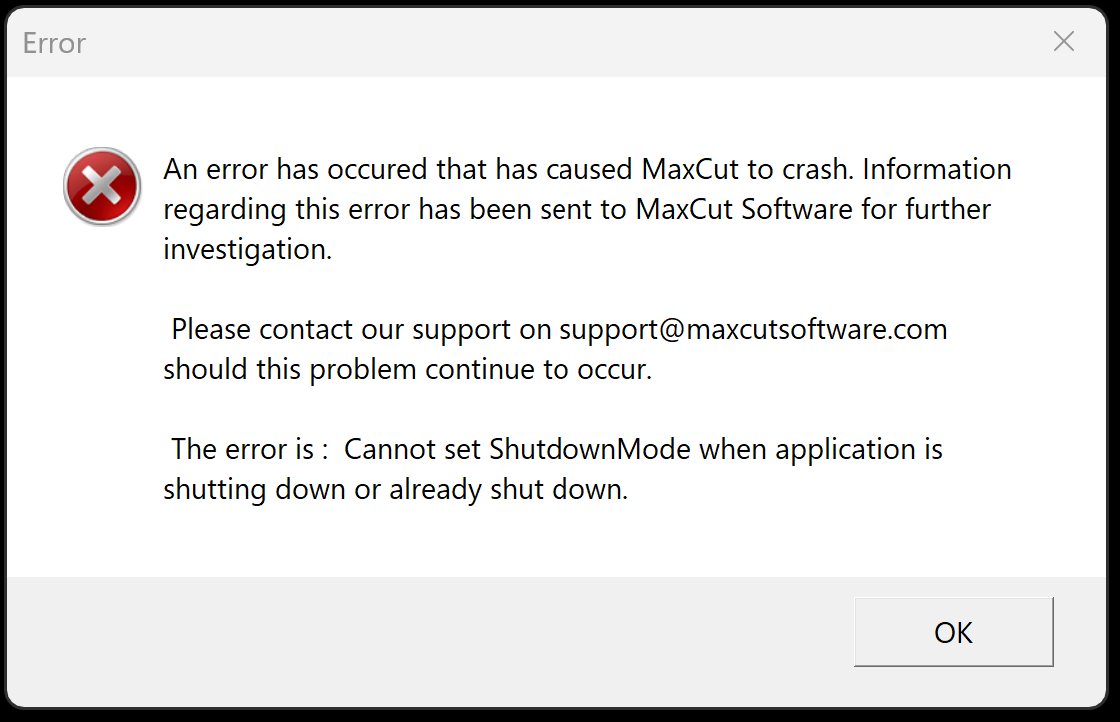Screen dimensions: 1120x722
Task: Click the red error cross icon
Action: (102, 186)
